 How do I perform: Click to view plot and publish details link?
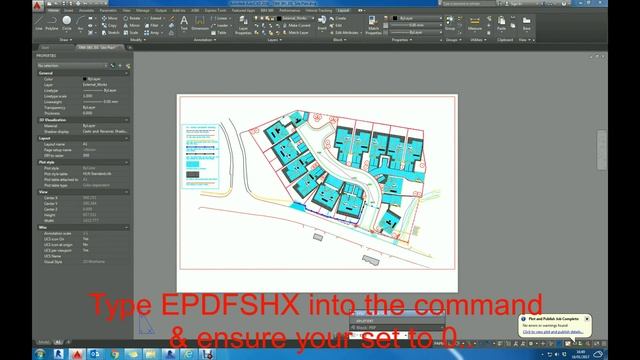[553, 332]
